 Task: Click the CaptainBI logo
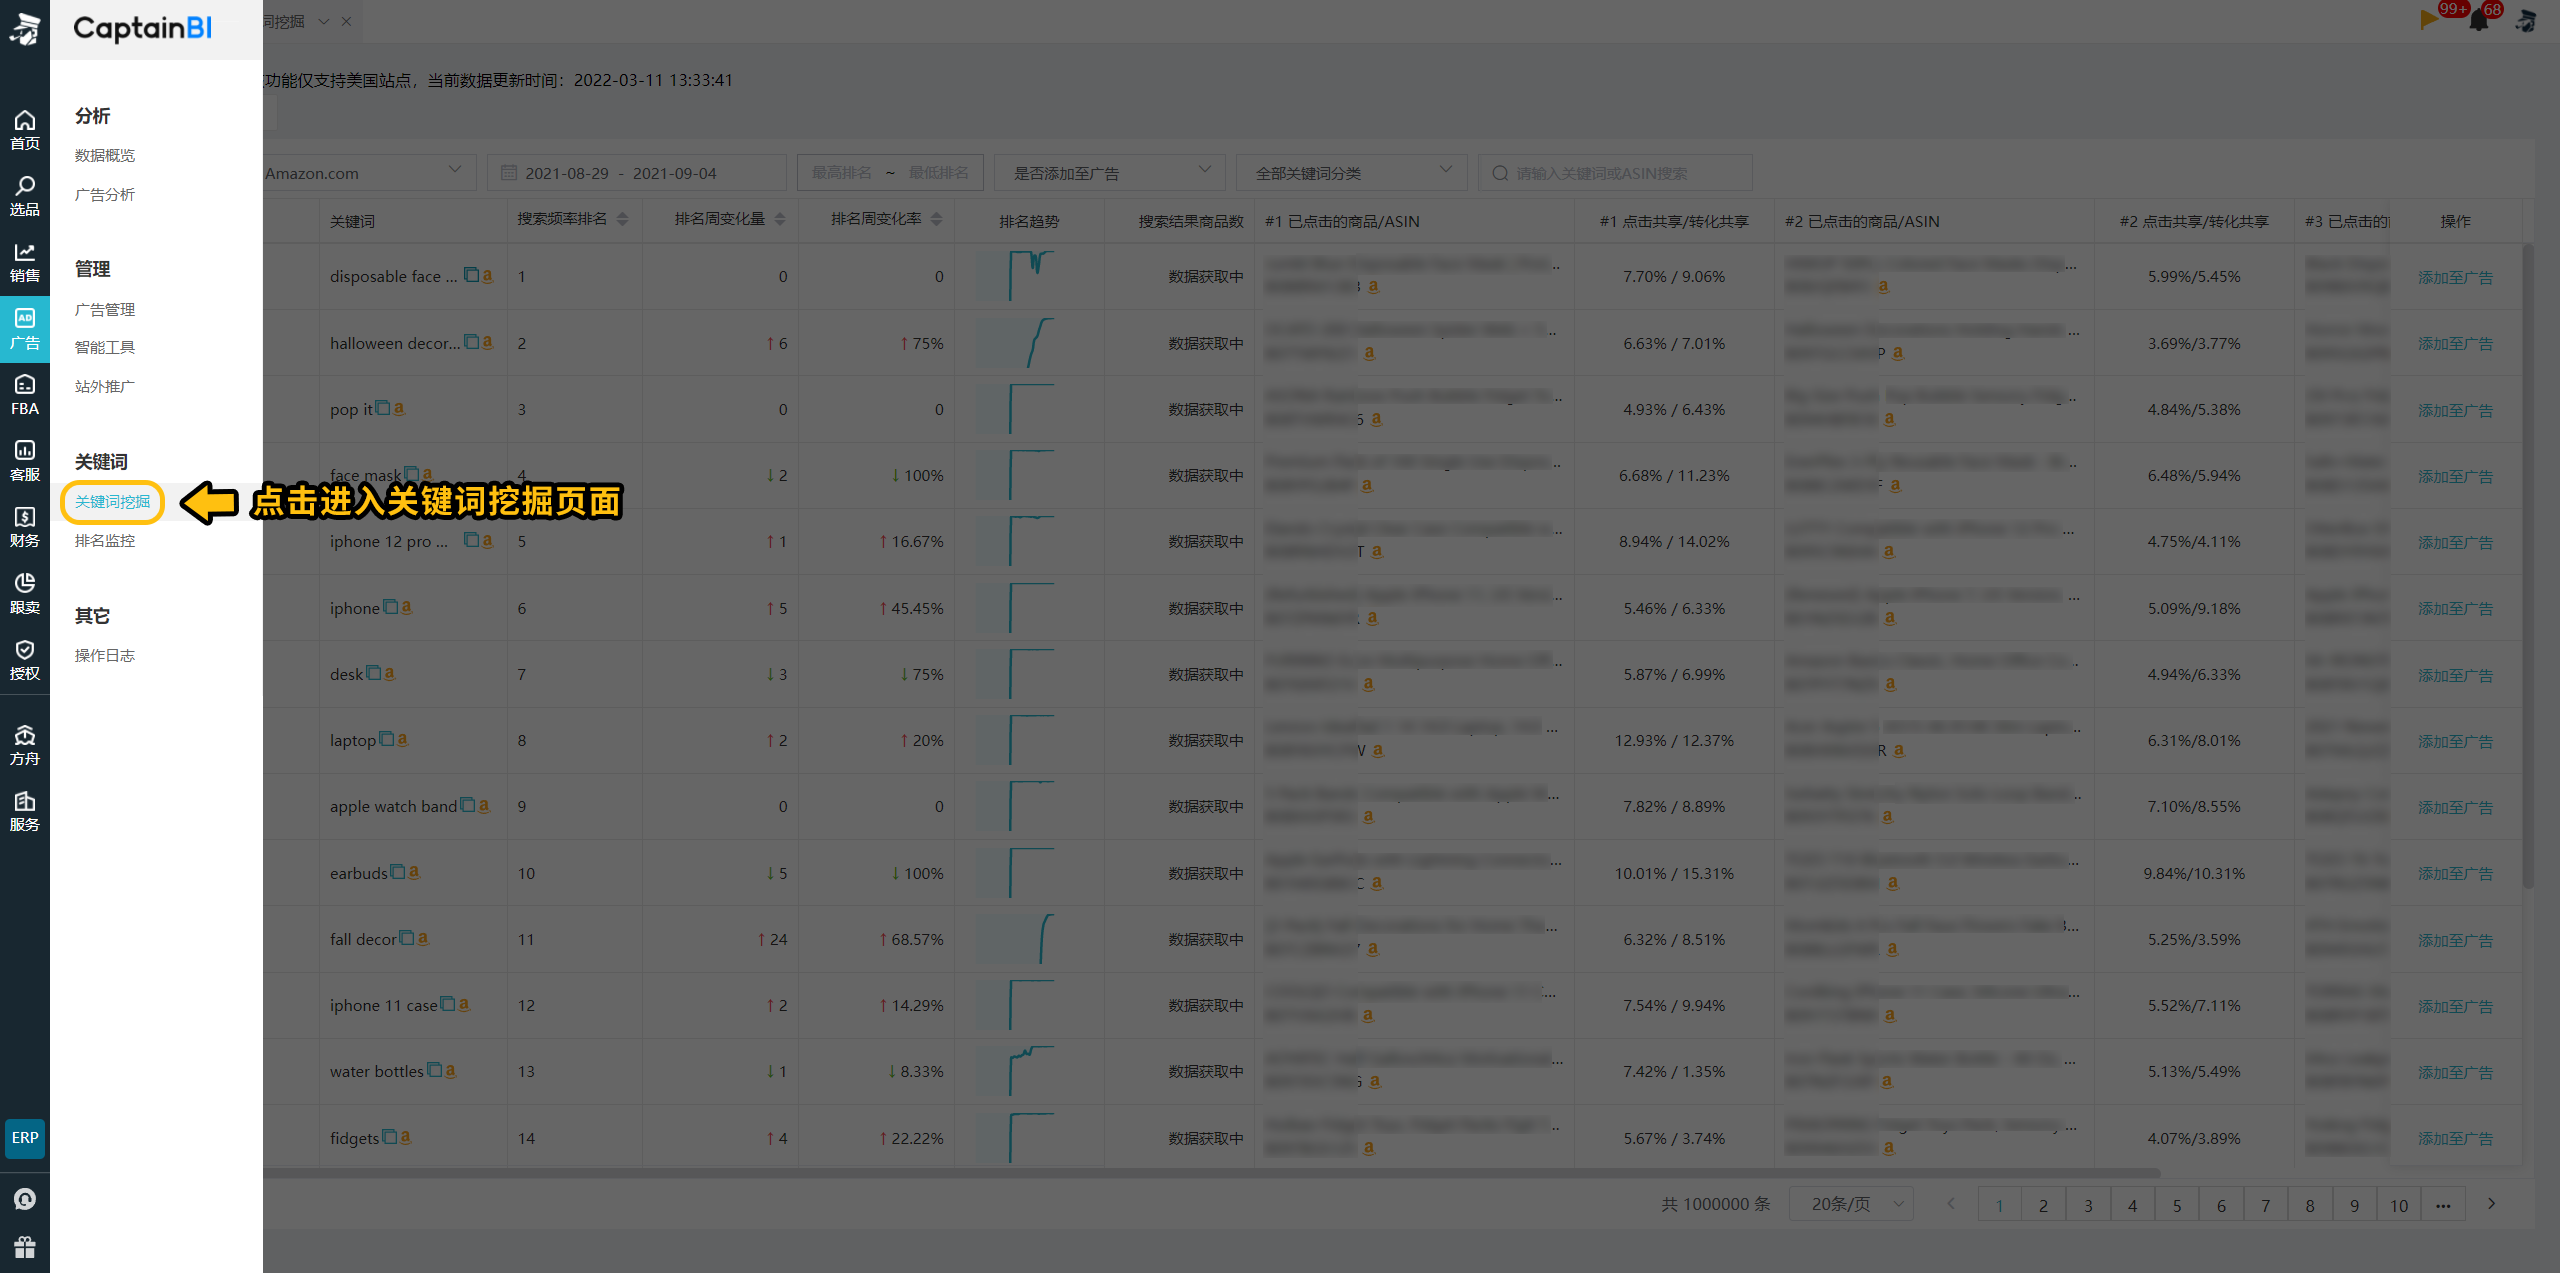pos(143,28)
